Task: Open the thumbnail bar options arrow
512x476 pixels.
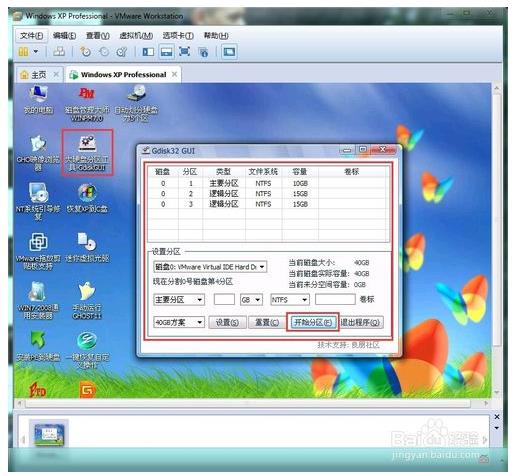Action: tap(497, 428)
